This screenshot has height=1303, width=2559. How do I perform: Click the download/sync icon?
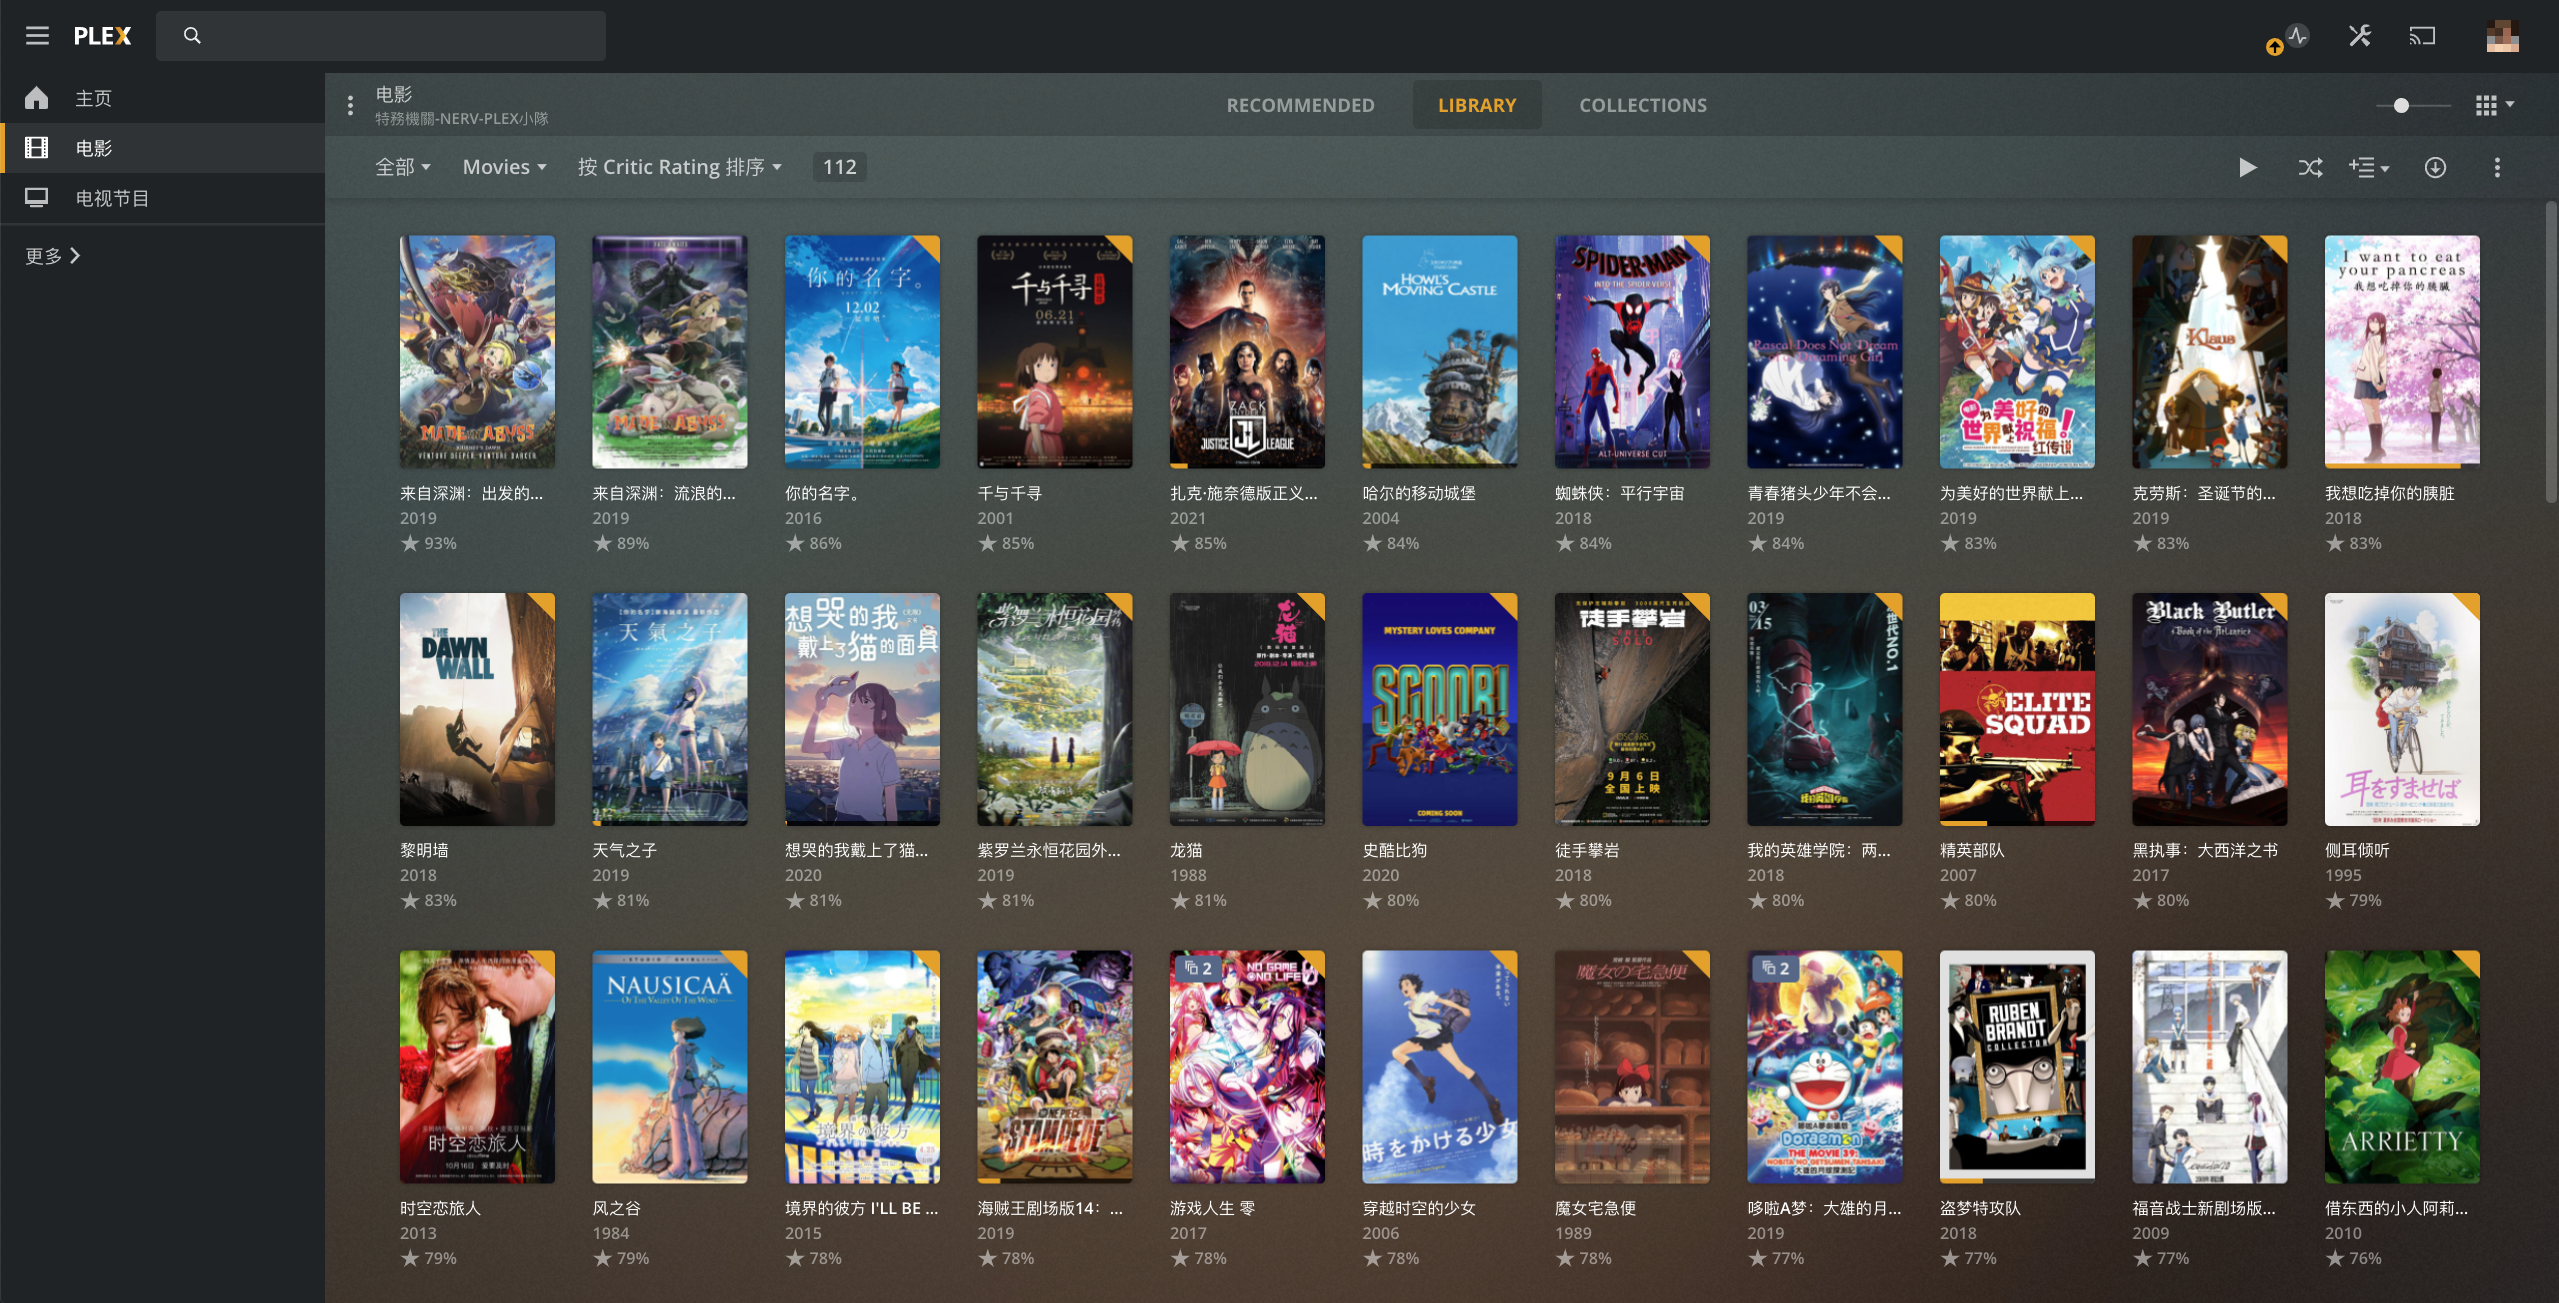(x=2435, y=167)
